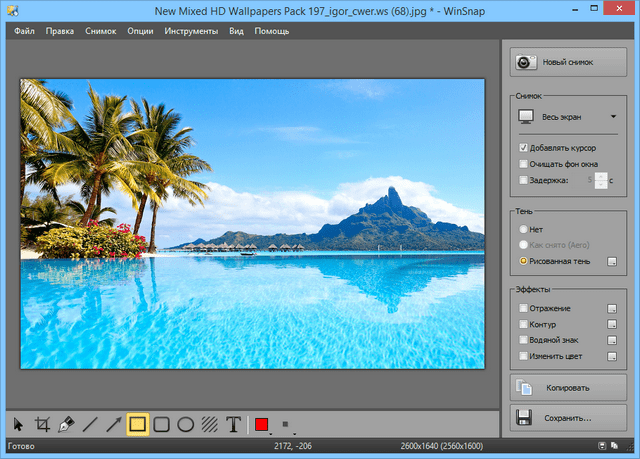Select the Нет shadow radio button
The image size is (640, 459).
pyautogui.click(x=524, y=229)
